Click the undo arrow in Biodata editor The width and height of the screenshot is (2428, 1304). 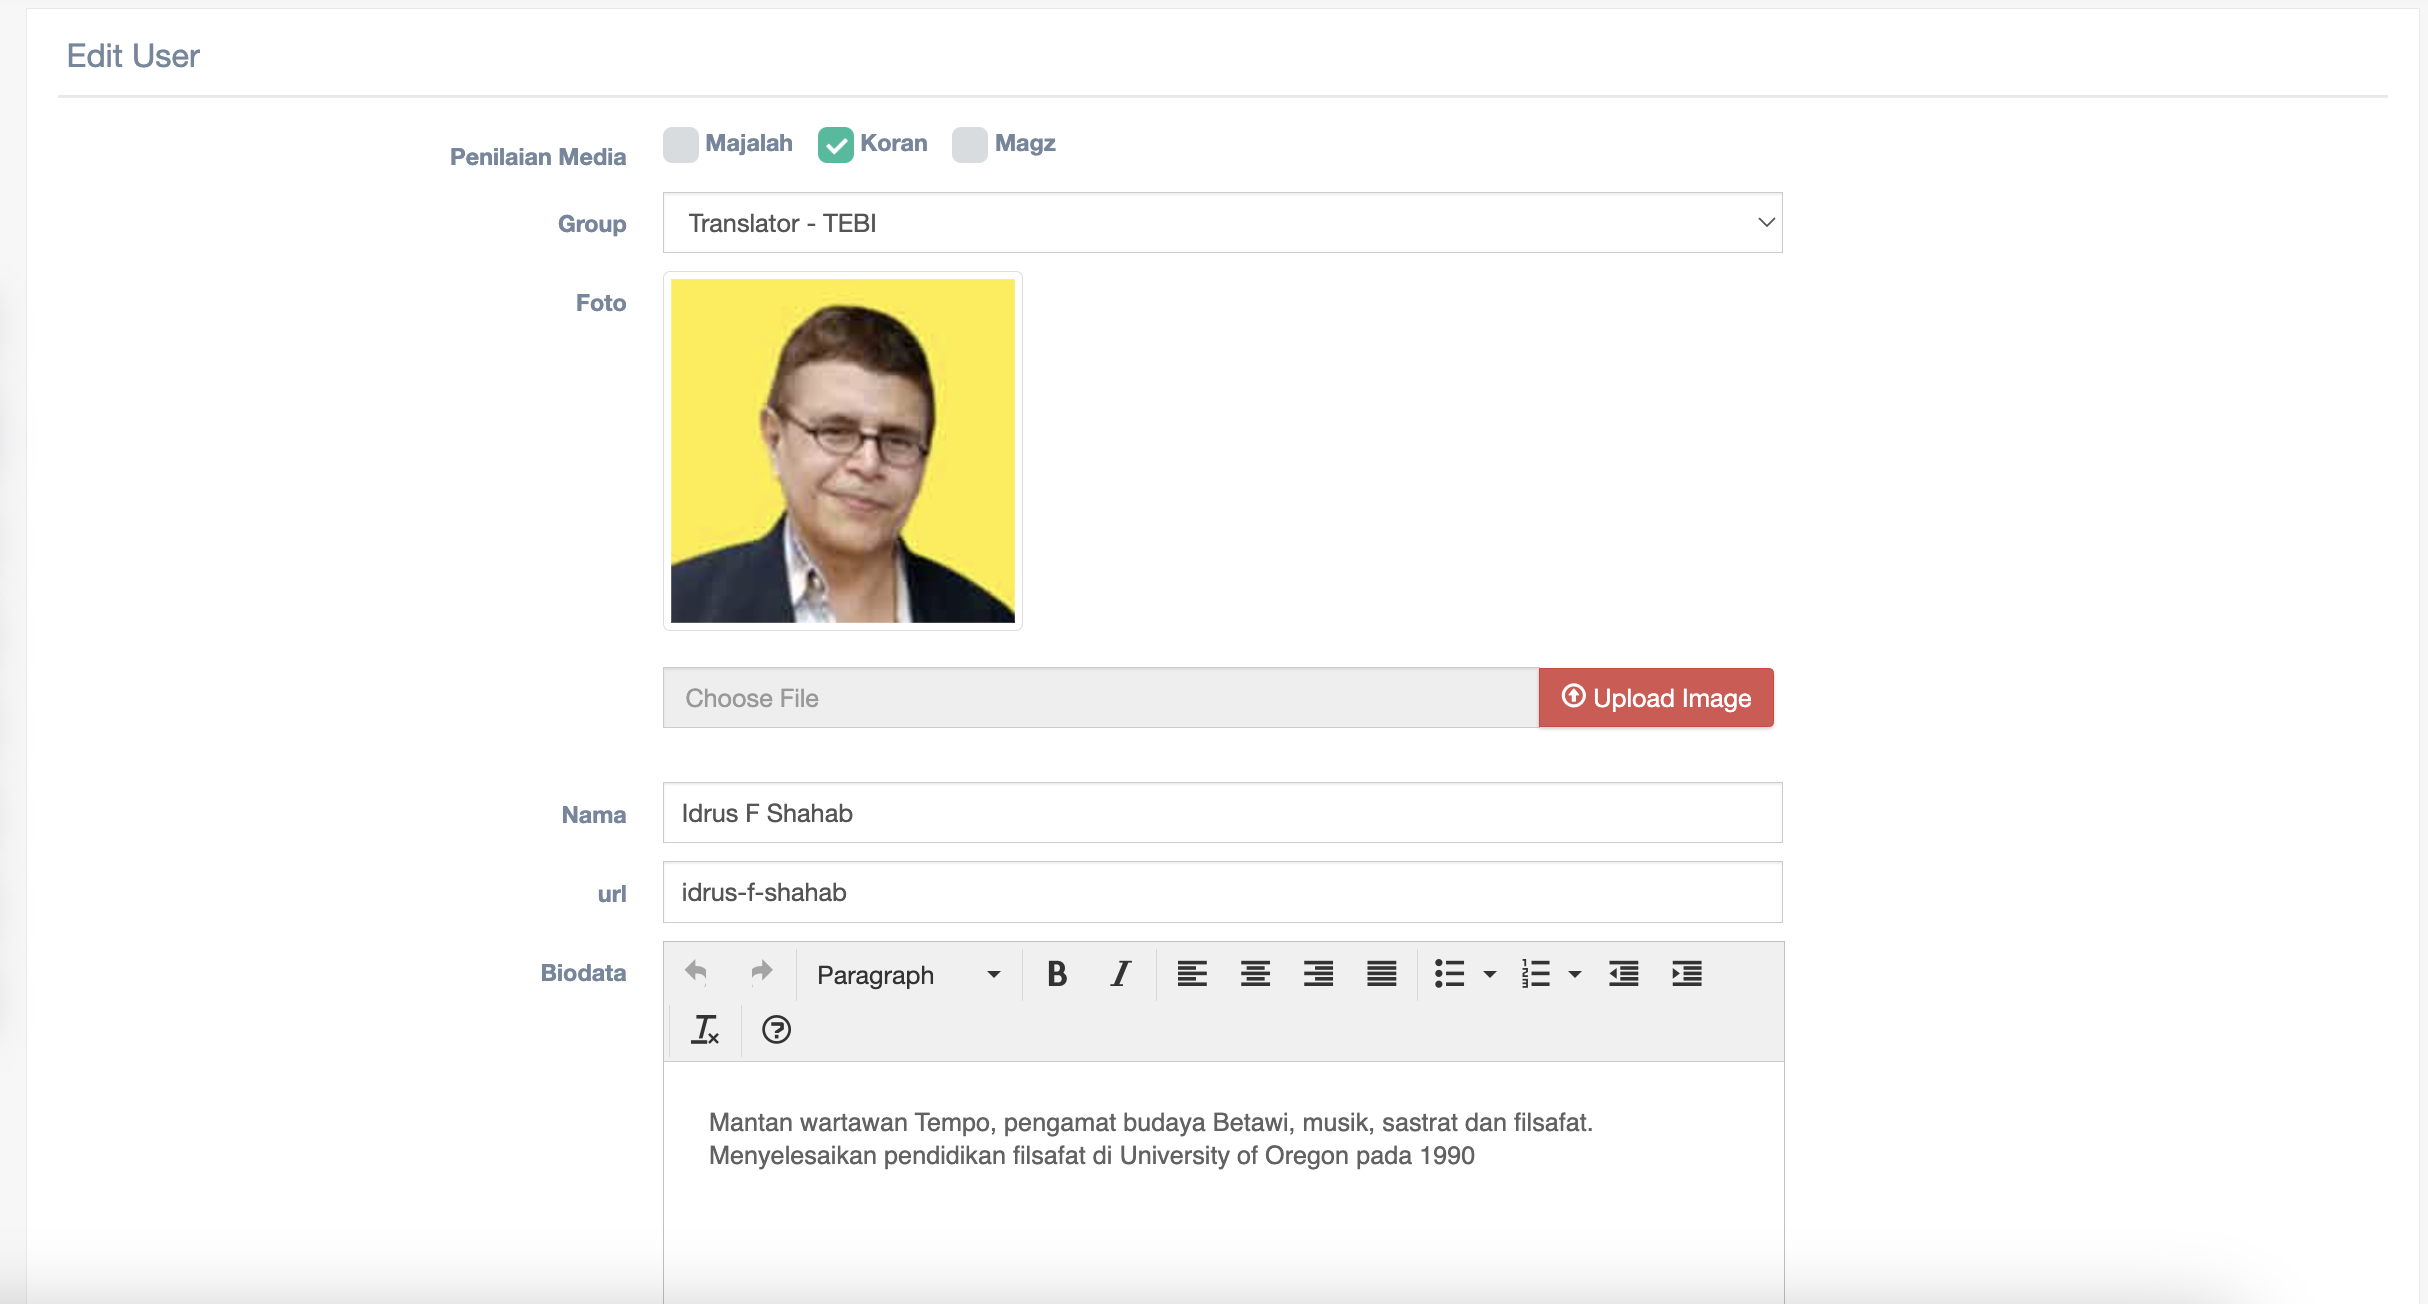696,973
